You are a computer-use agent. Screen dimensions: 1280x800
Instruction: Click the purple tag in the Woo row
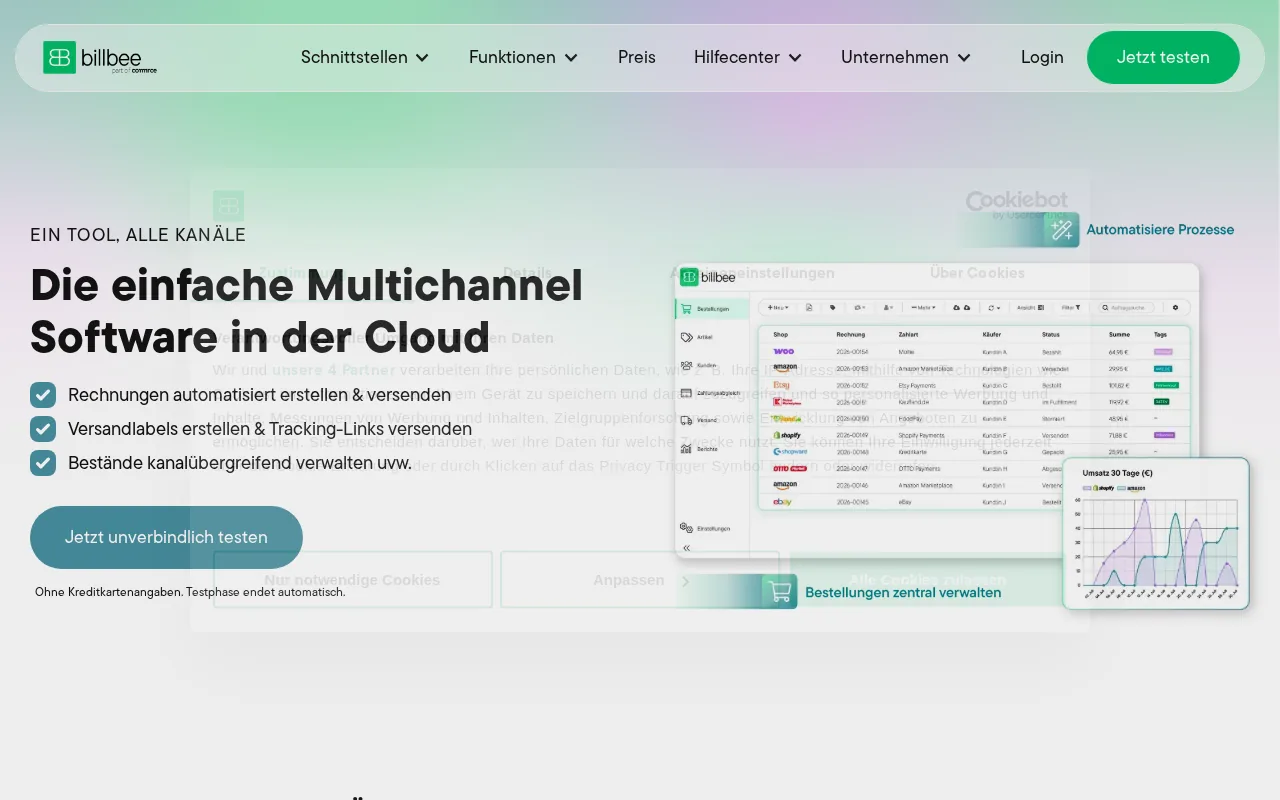1163,352
